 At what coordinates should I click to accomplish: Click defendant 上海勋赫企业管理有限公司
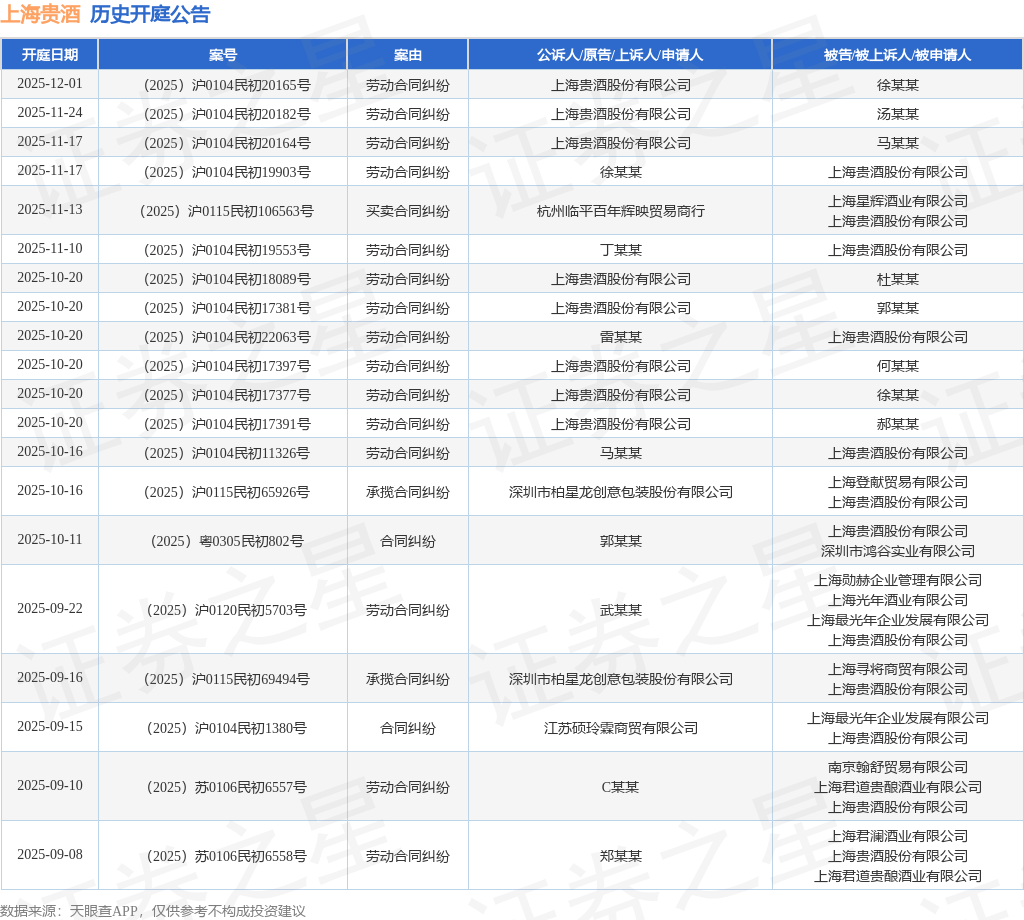[897, 580]
